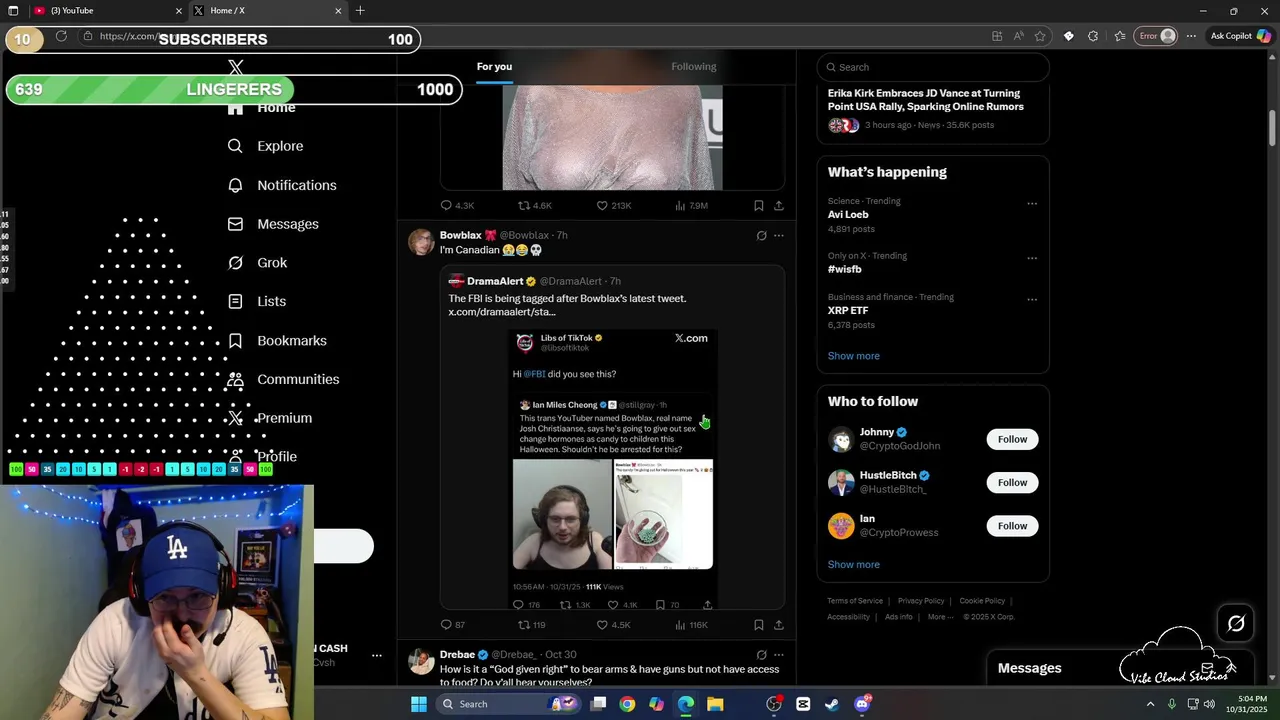Open Notifications bell in sidebar
Viewport: 1280px width, 720px height.
[x=281, y=185]
